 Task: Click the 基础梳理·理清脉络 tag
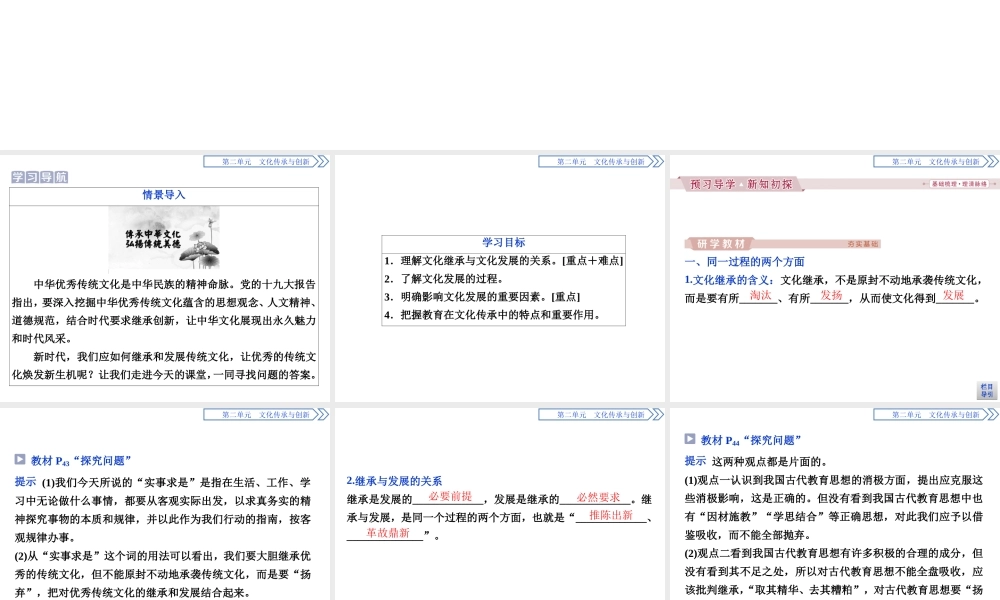coord(959,184)
